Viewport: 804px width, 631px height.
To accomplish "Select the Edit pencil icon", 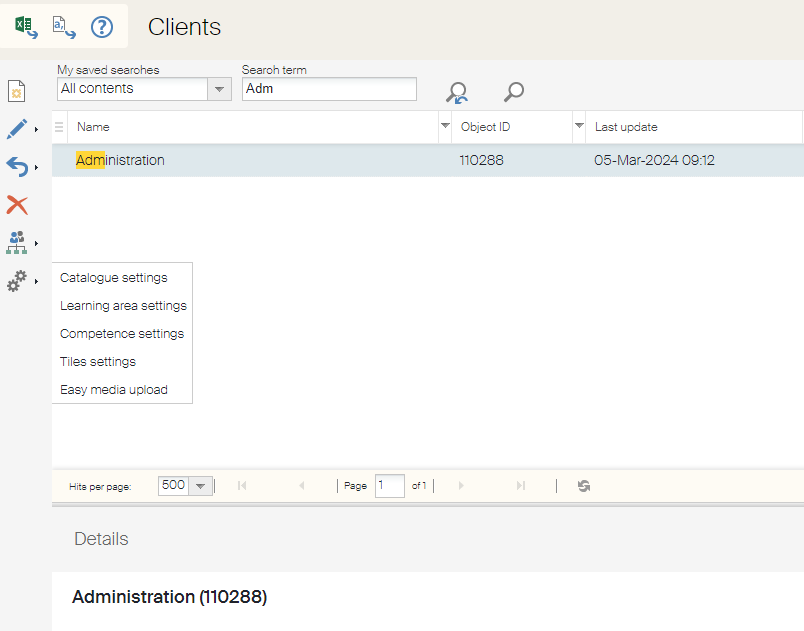I will click(16, 128).
